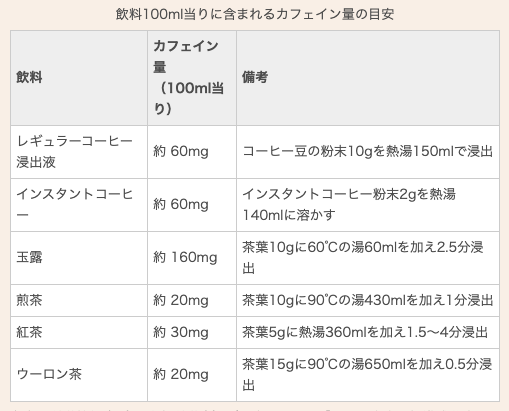This screenshot has width=509, height=411.
Task: Select the 煎茶 約 20mg value
Action: [181, 300]
